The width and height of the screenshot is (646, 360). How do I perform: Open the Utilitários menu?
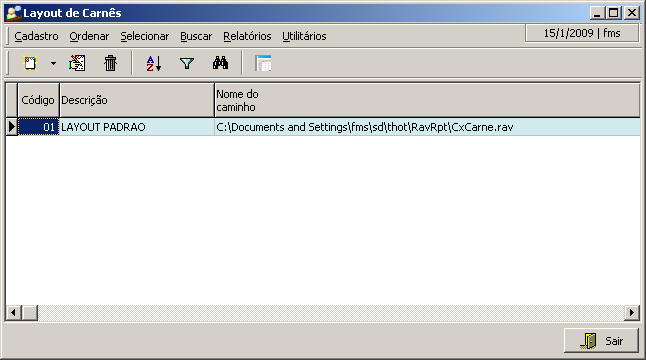[304, 36]
